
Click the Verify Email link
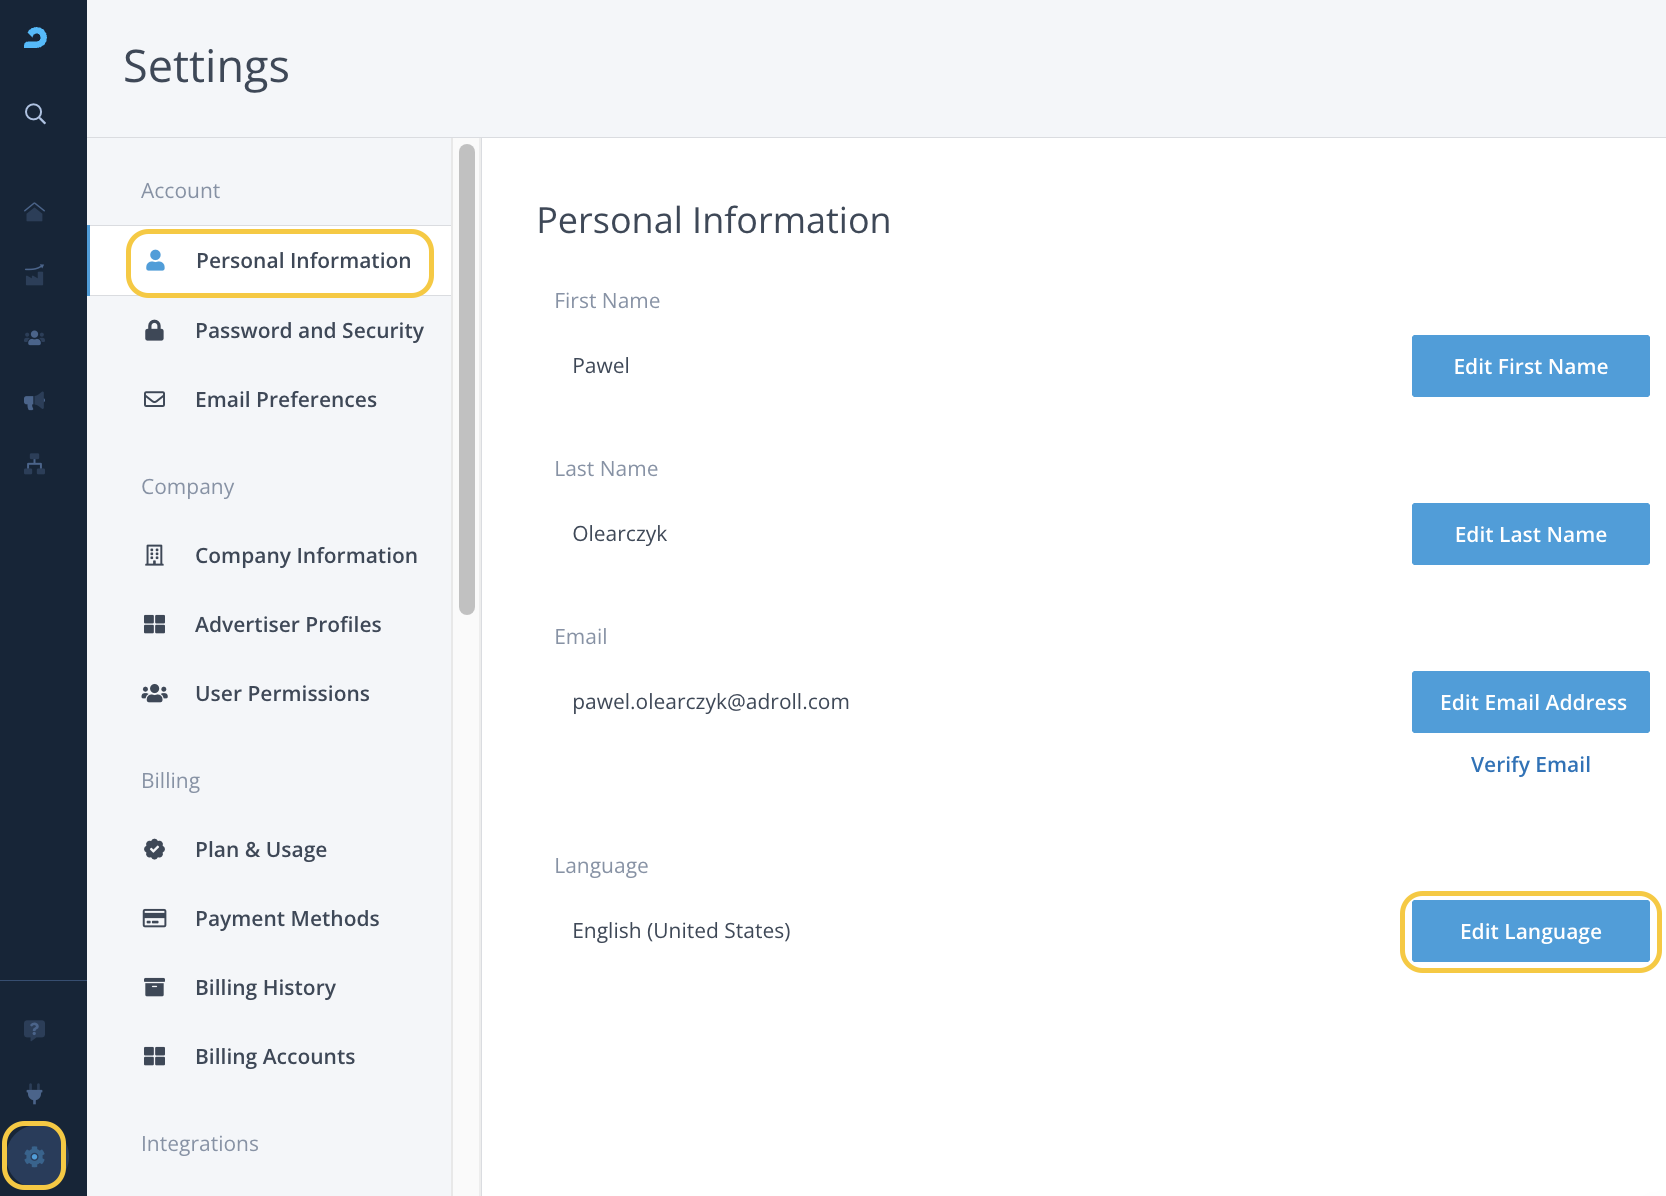click(1530, 765)
